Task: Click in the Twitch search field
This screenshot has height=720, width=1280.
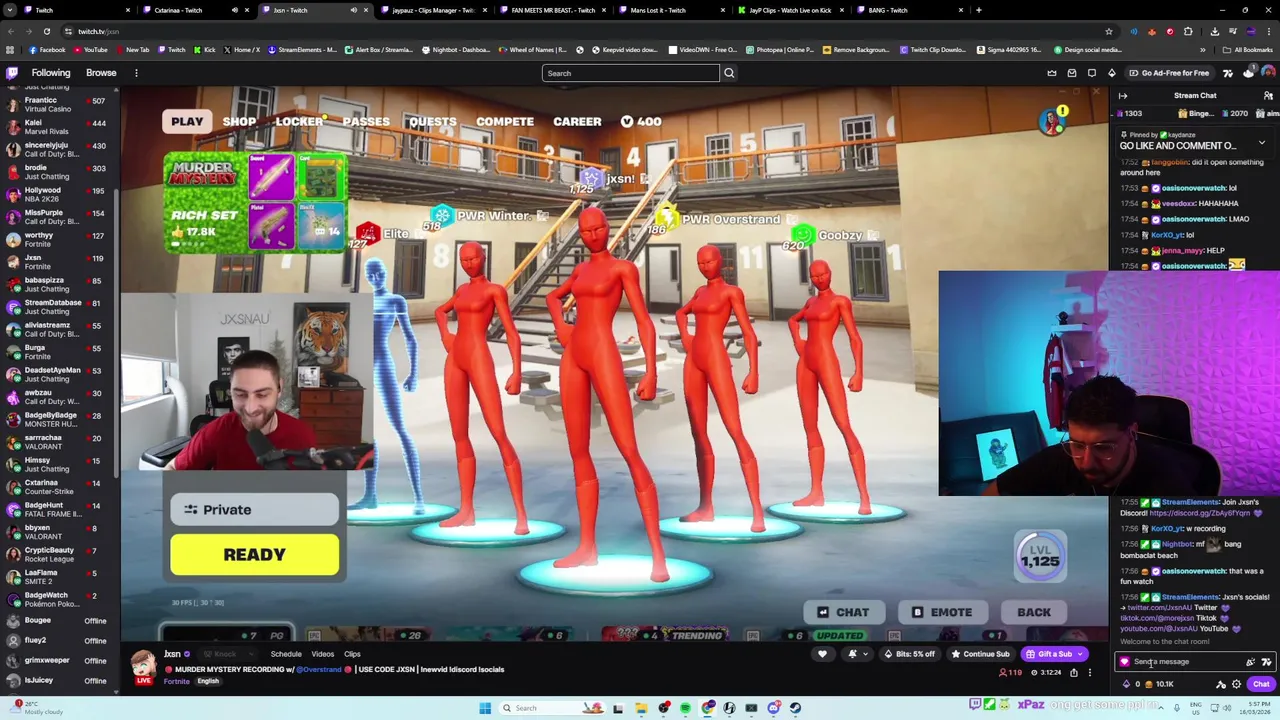Action: click(630, 73)
